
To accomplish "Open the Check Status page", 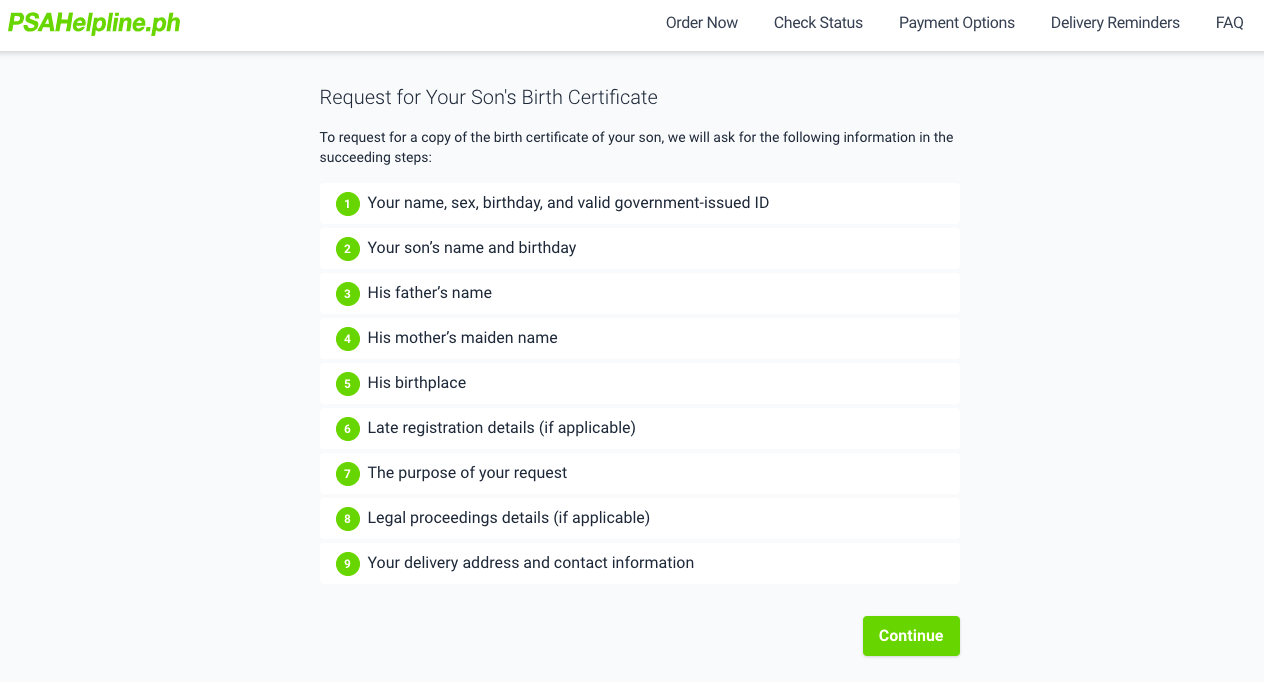I will 818,23.
